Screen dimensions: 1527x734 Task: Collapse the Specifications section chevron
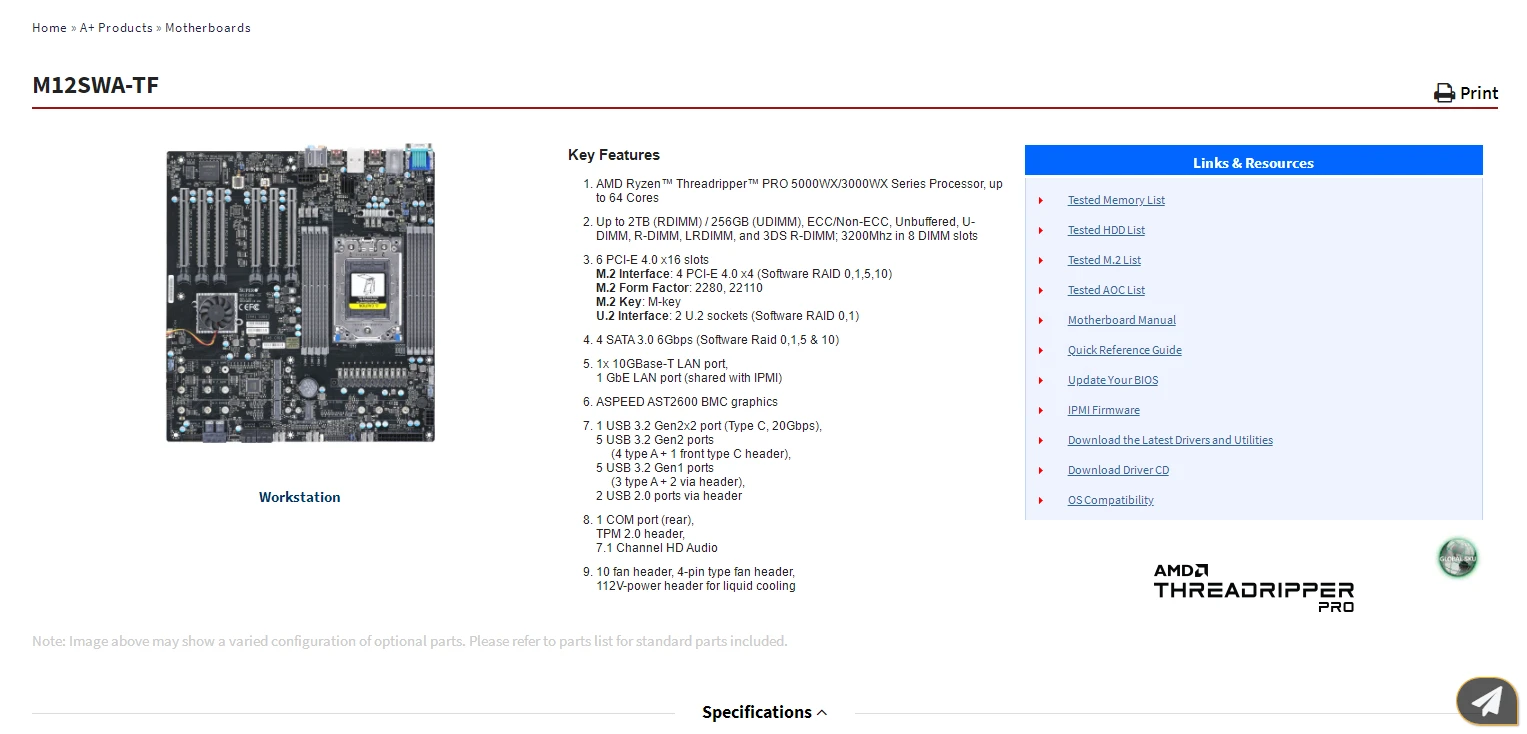822,713
